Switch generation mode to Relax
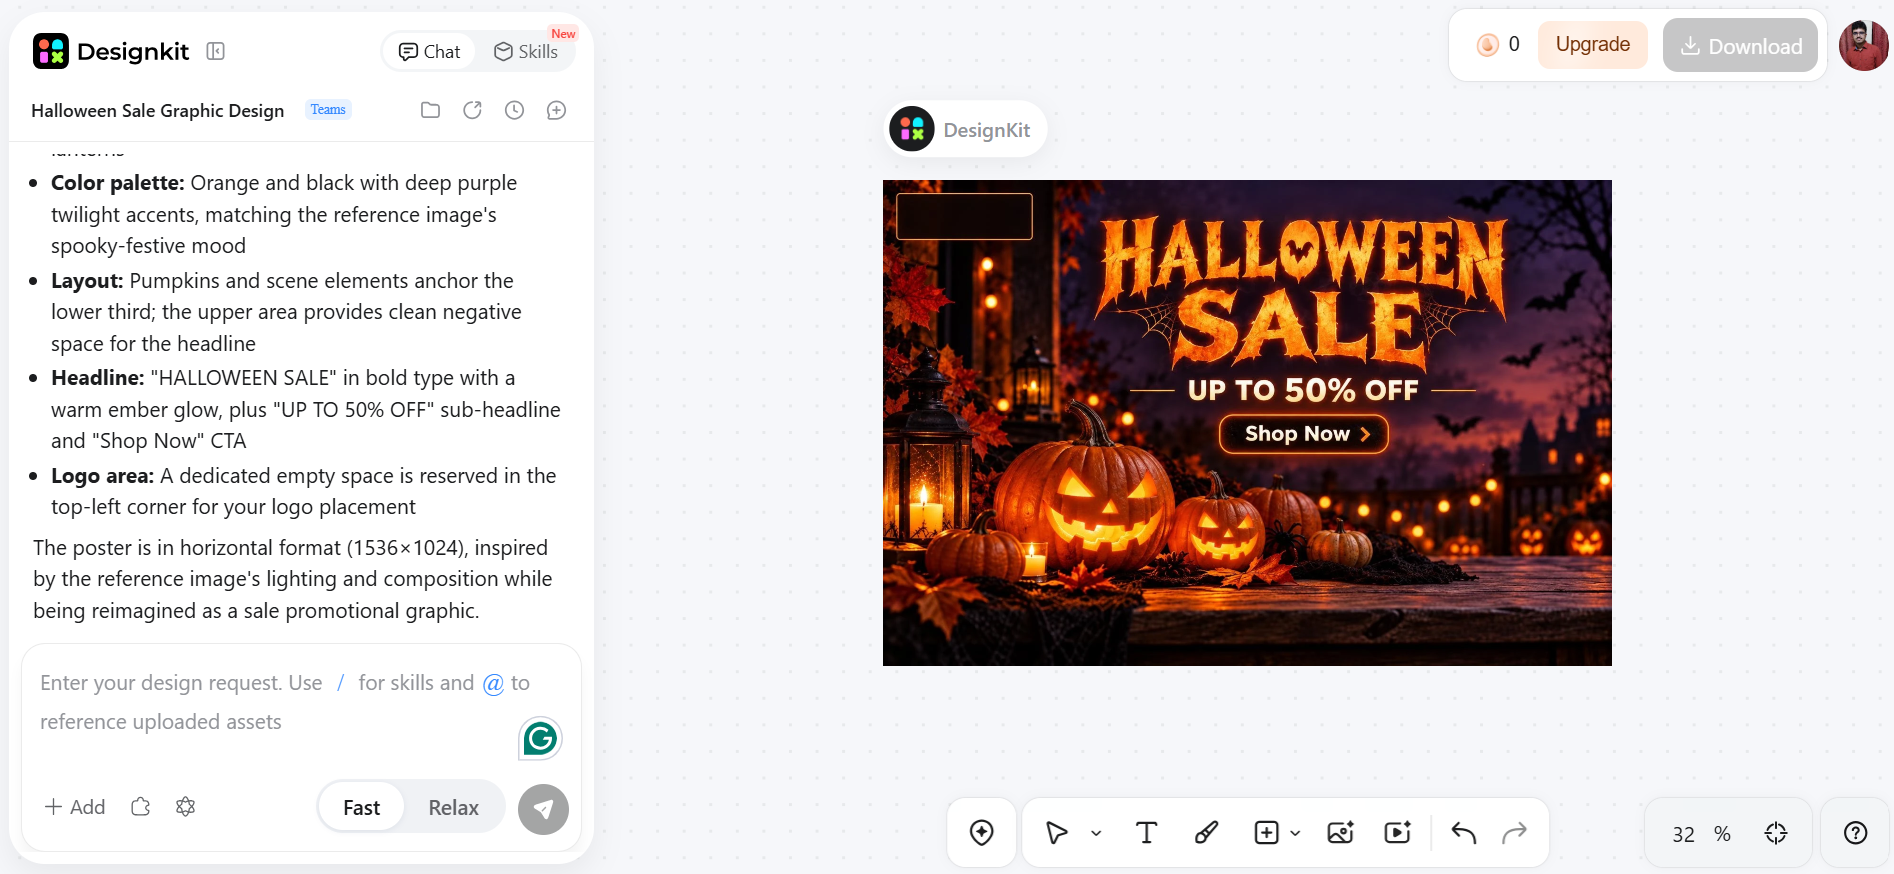1894x874 pixels. tap(454, 808)
